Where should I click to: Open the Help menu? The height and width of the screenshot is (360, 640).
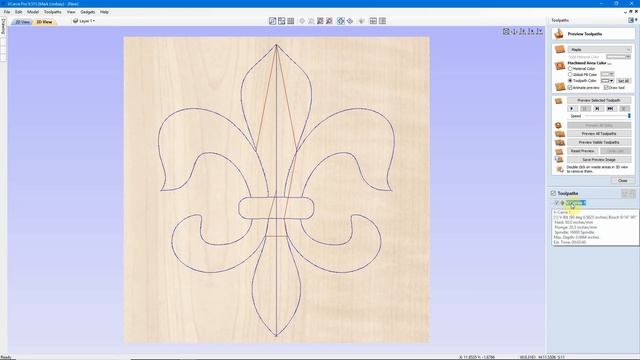tap(104, 12)
